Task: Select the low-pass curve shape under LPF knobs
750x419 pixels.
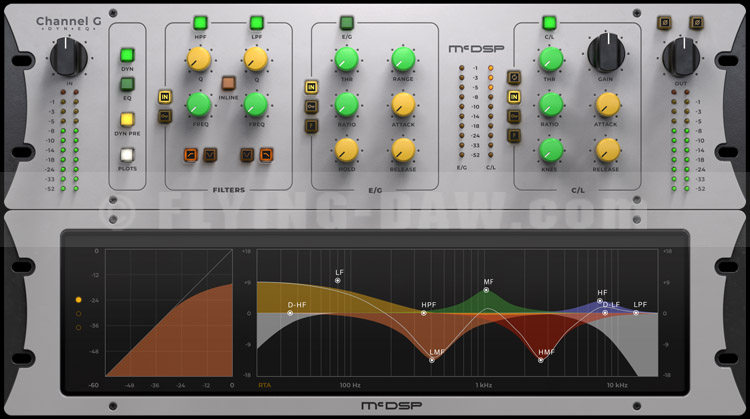Action: point(266,155)
